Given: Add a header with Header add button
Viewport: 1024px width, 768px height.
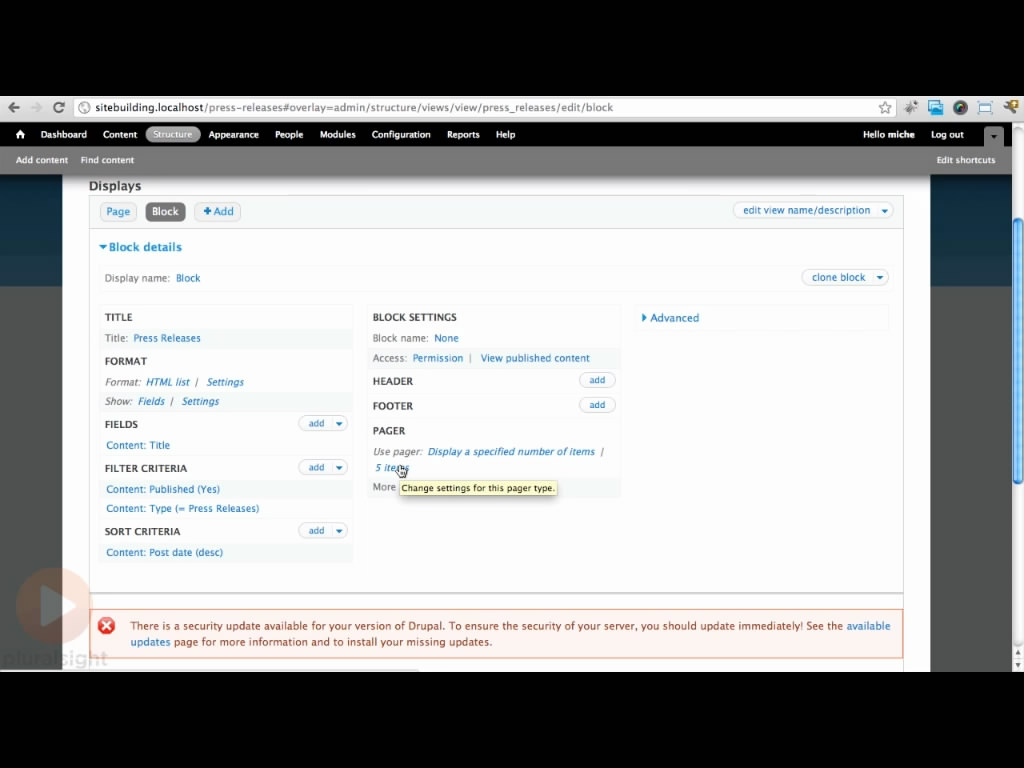Looking at the screenshot, I should click(597, 380).
